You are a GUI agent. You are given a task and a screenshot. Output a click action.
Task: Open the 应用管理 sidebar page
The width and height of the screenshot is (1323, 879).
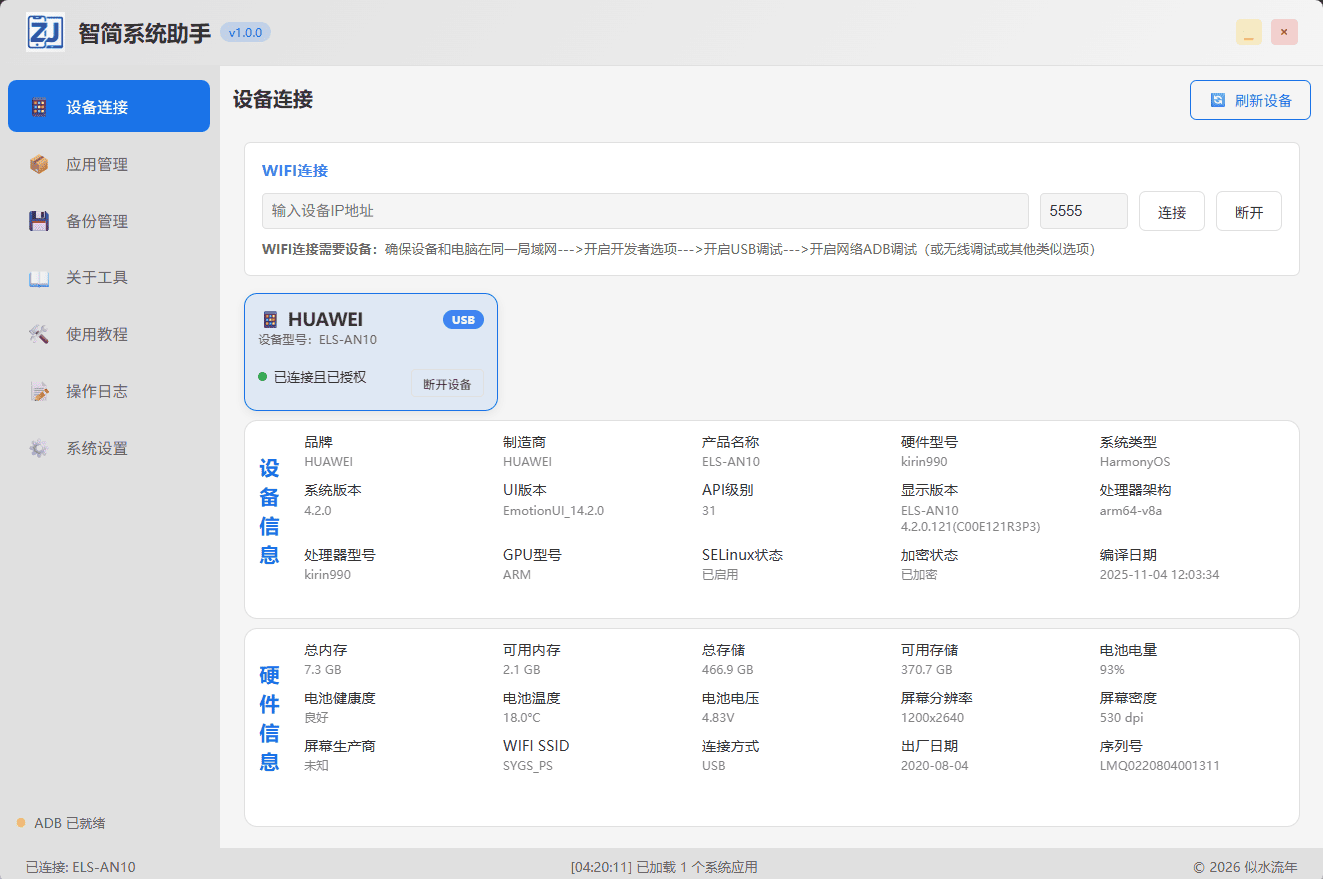click(x=109, y=164)
